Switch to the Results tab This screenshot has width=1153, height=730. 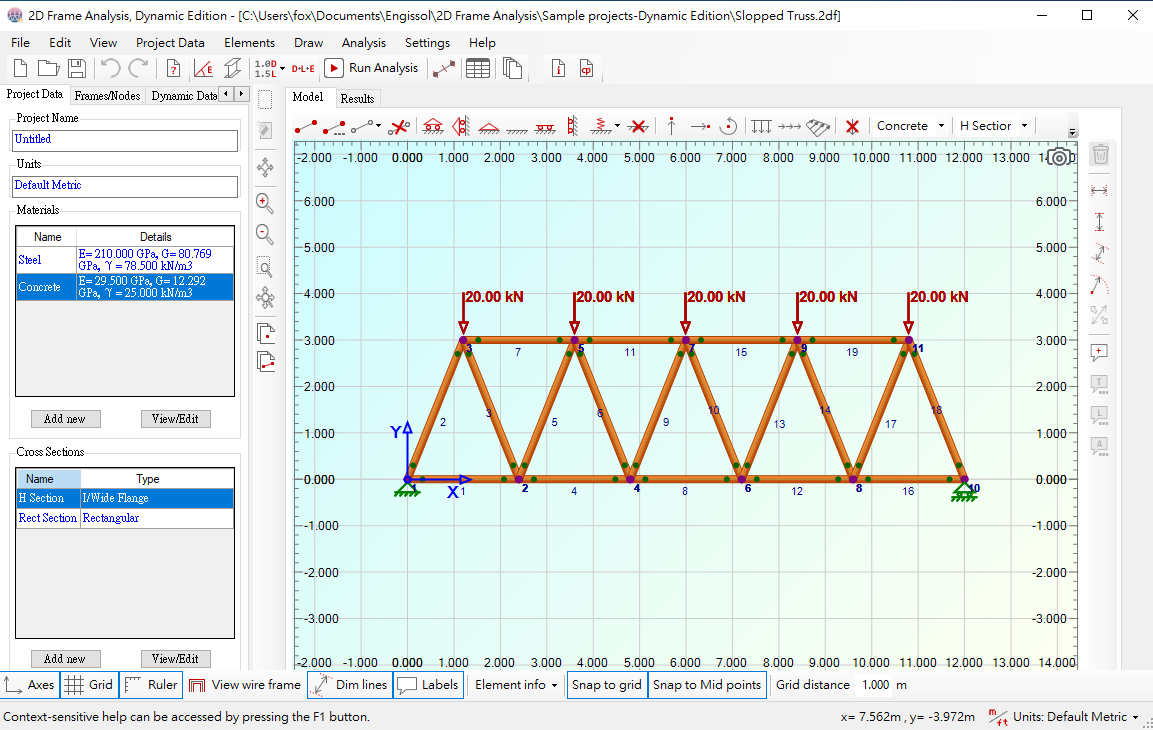(357, 98)
